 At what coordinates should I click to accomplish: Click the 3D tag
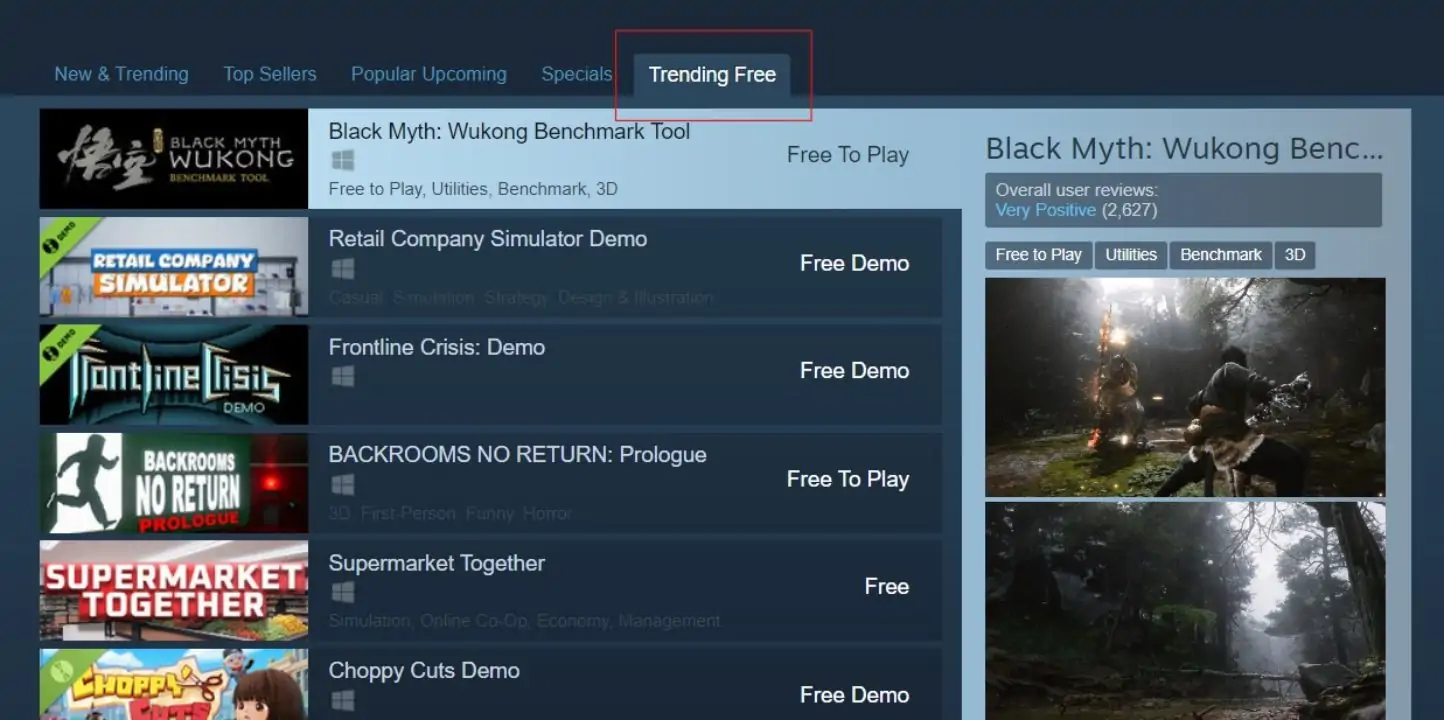1294,255
